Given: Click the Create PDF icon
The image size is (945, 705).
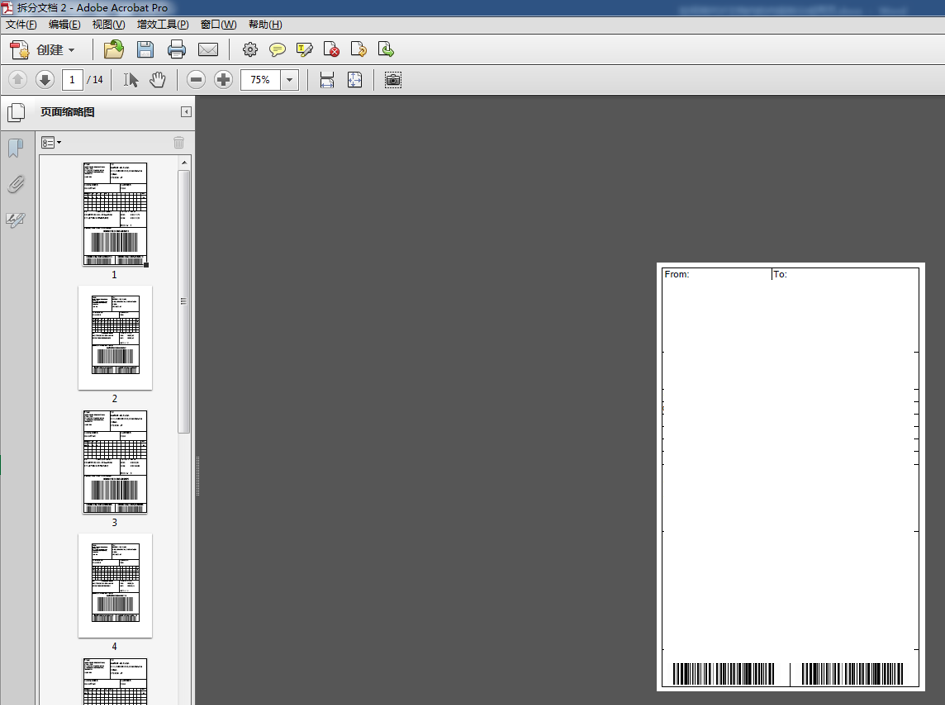Looking at the screenshot, I should coord(19,49).
